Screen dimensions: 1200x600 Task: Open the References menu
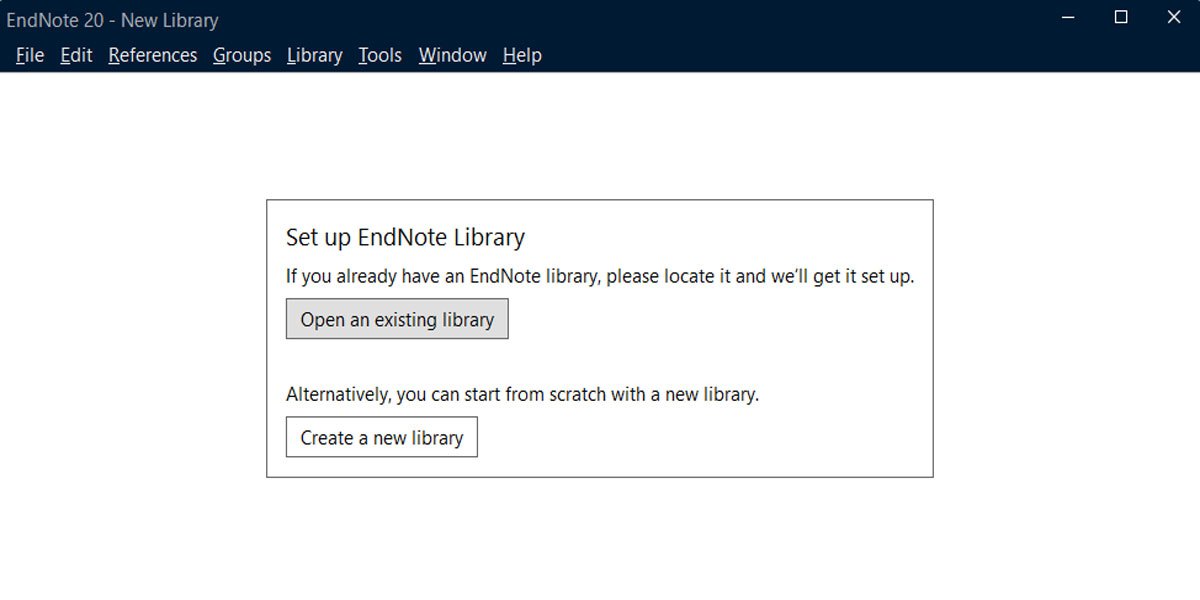[x=152, y=55]
